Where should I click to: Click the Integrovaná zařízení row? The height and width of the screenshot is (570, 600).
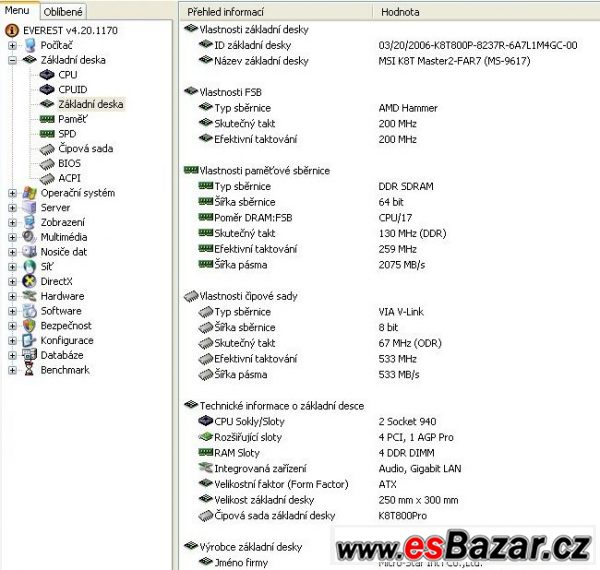pyautogui.click(x=330, y=469)
